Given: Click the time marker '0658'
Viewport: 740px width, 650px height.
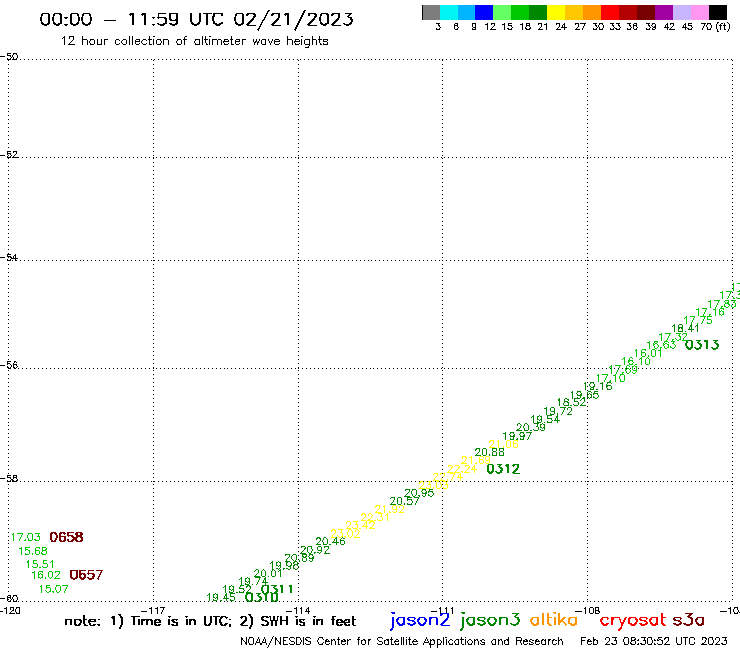Looking at the screenshot, I should coord(67,537).
